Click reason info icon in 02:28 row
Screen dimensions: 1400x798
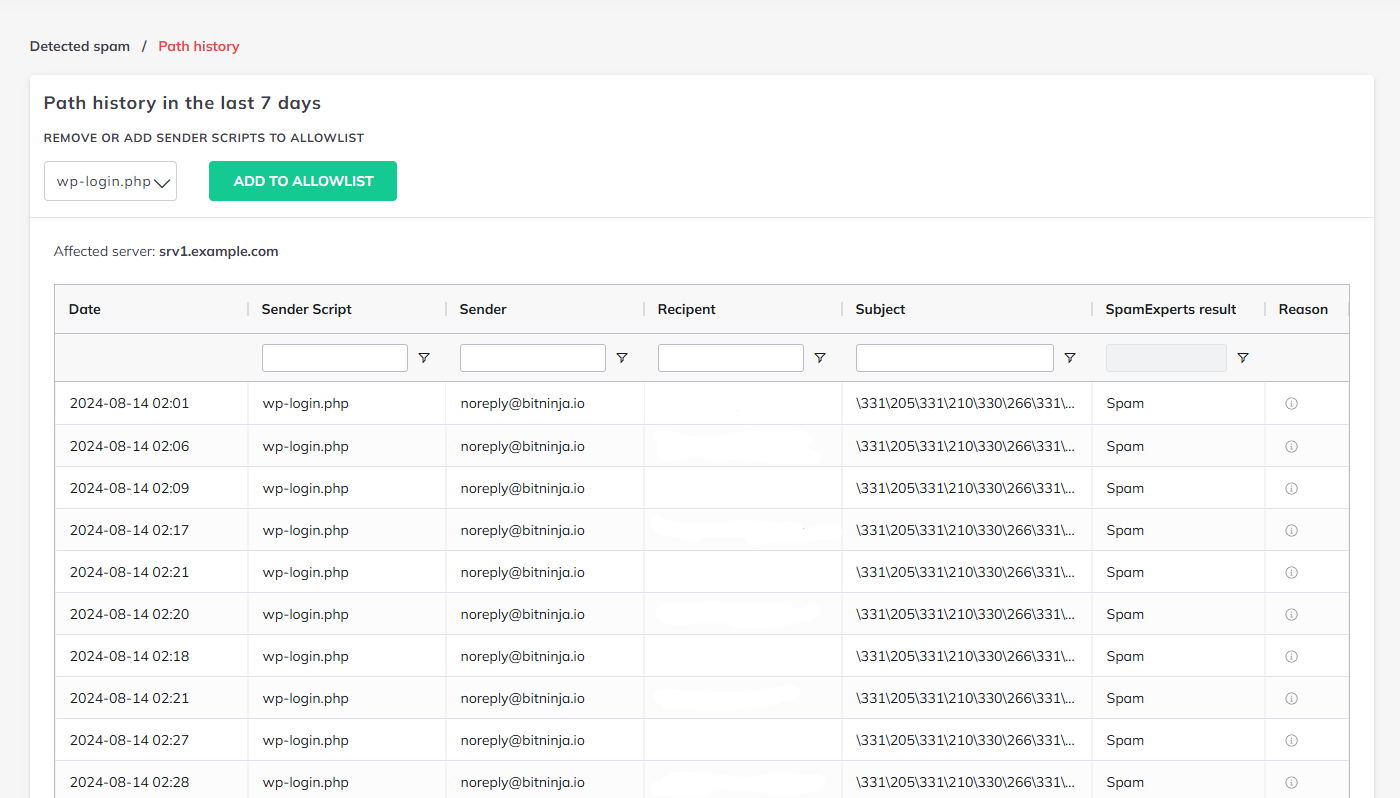pos(1291,782)
